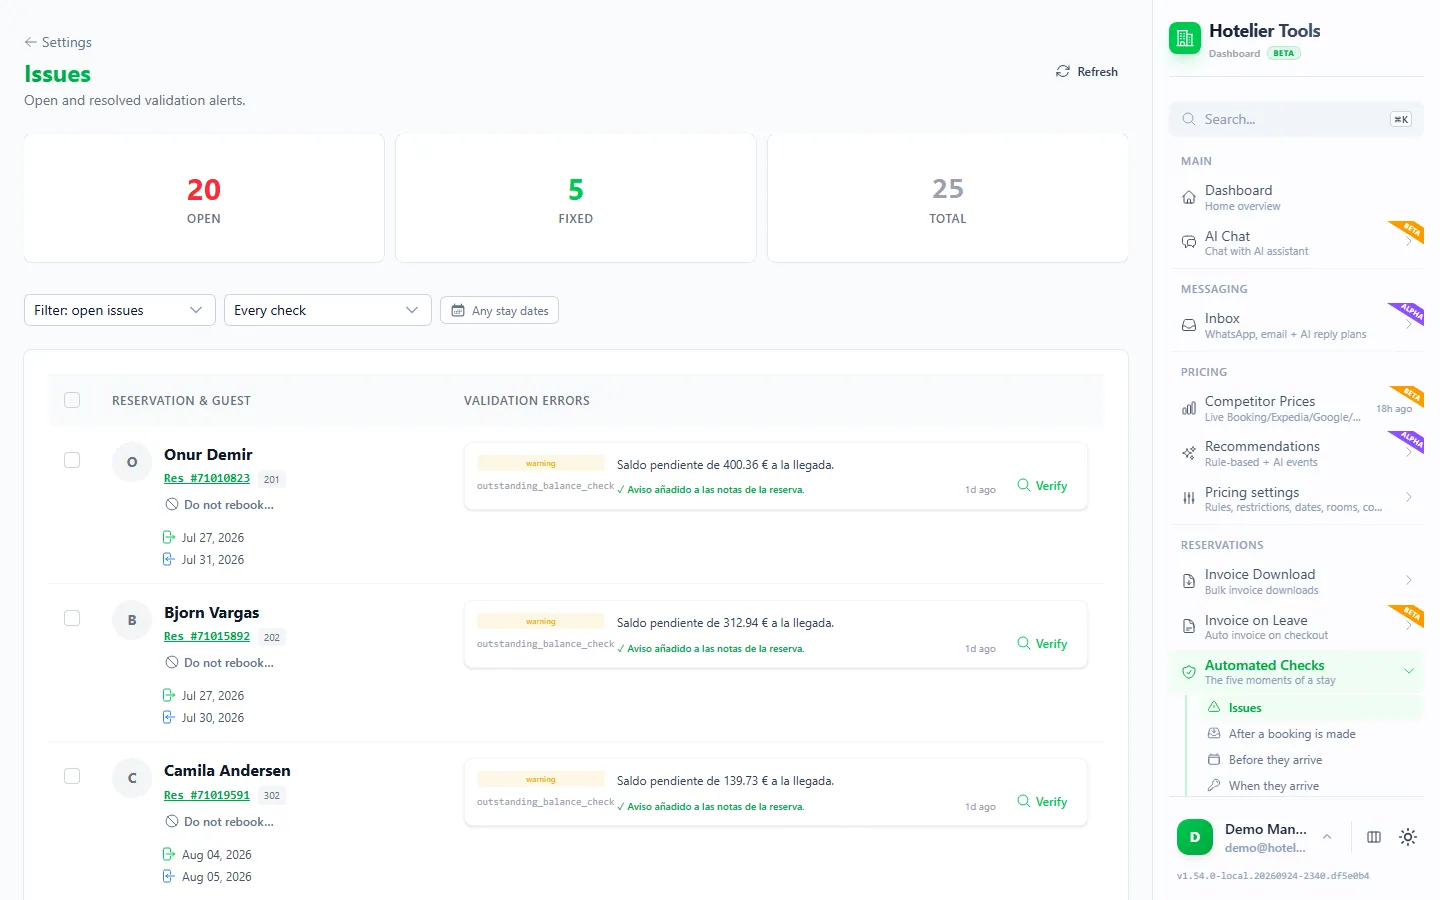Open the 'Filter: open issues' dropdown
1440x900 pixels.
coord(120,310)
